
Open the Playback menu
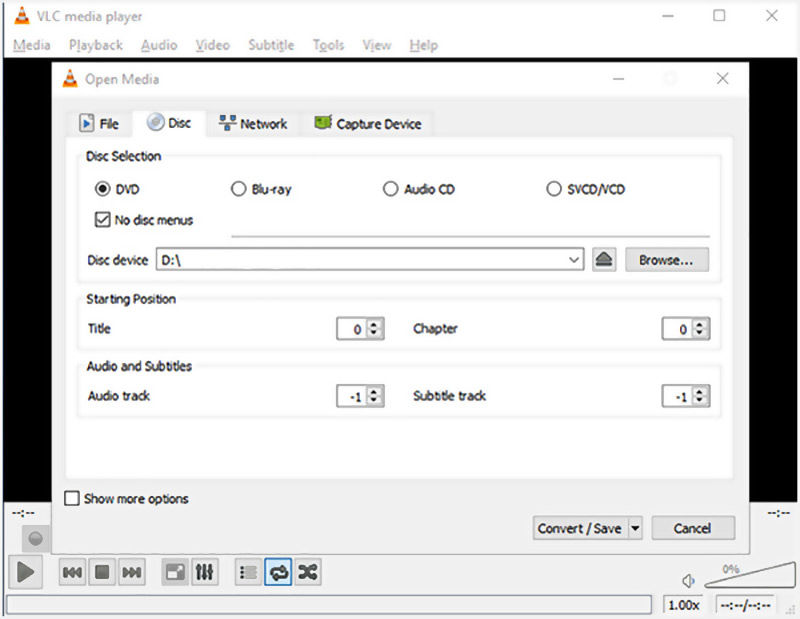(96, 45)
